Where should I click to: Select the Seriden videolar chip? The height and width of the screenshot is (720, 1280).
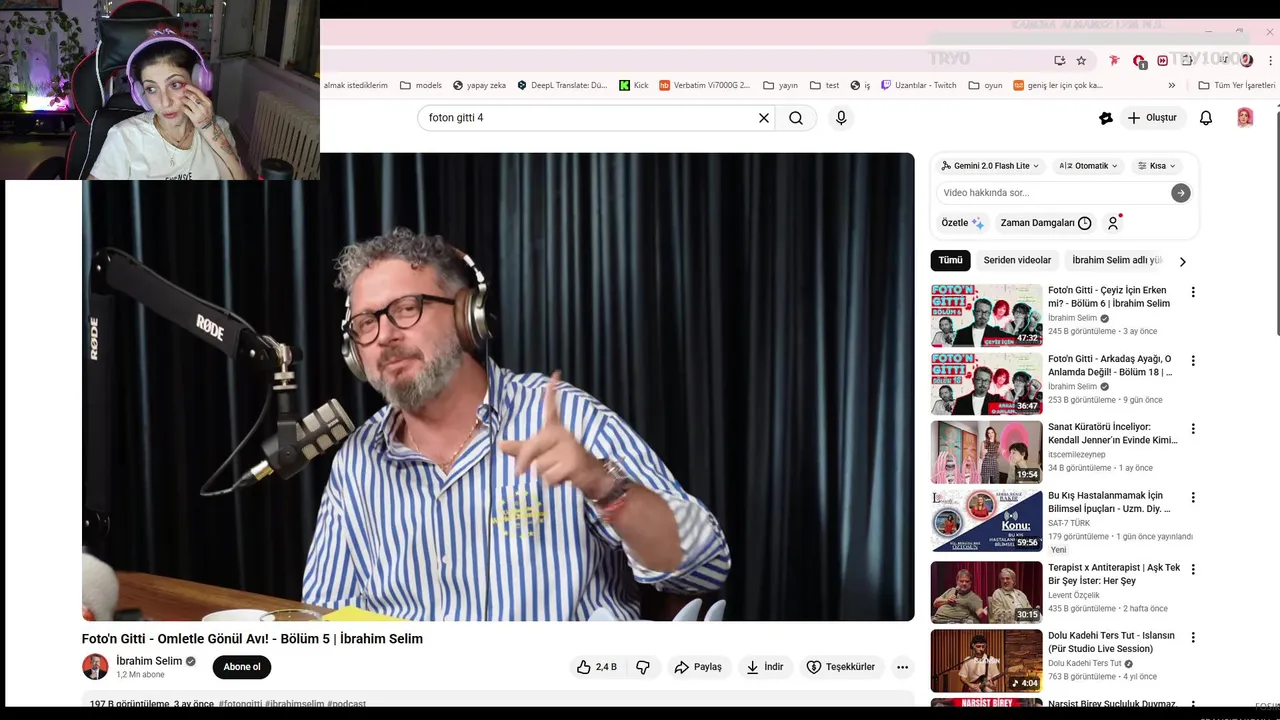coord(1017,260)
